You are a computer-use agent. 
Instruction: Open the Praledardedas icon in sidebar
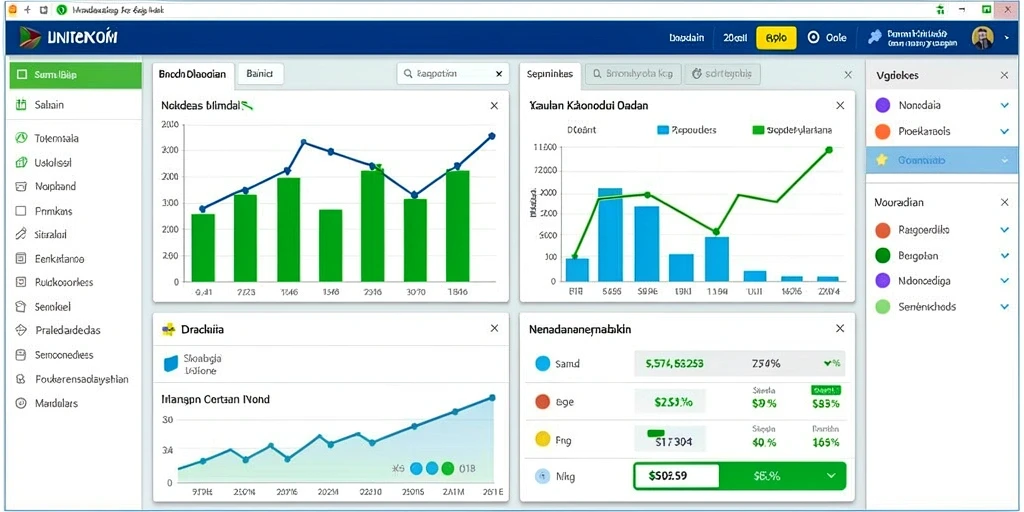click(x=21, y=330)
